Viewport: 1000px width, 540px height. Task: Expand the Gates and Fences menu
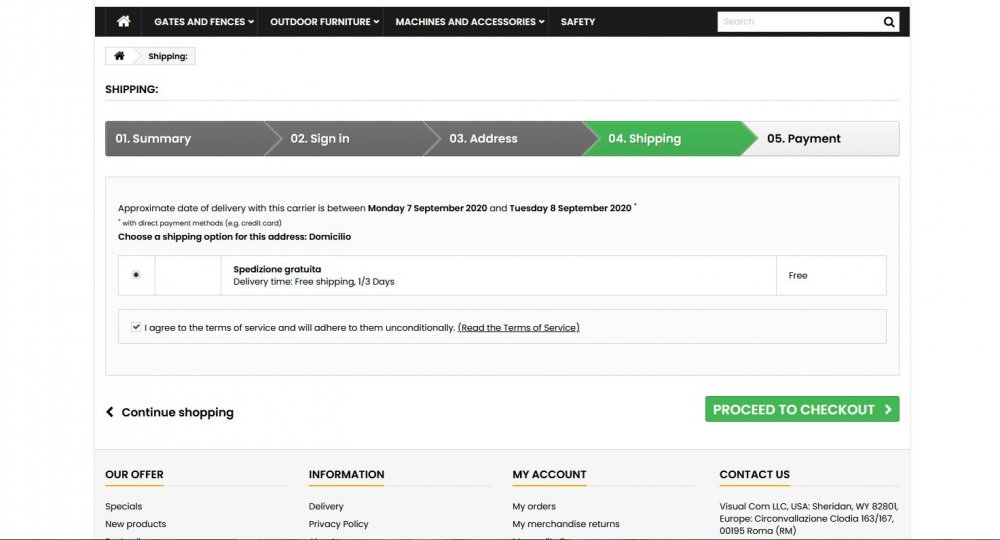point(203,22)
